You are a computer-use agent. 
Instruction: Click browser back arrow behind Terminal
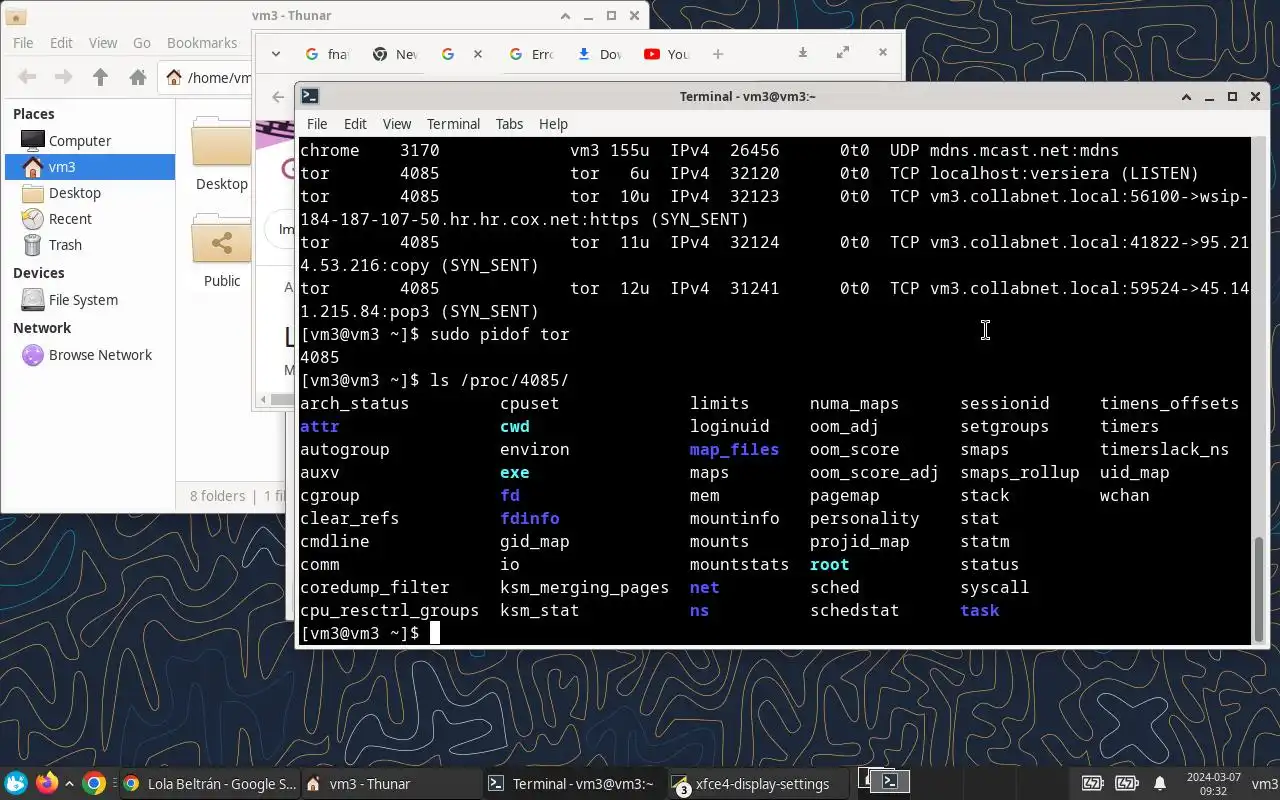[278, 97]
